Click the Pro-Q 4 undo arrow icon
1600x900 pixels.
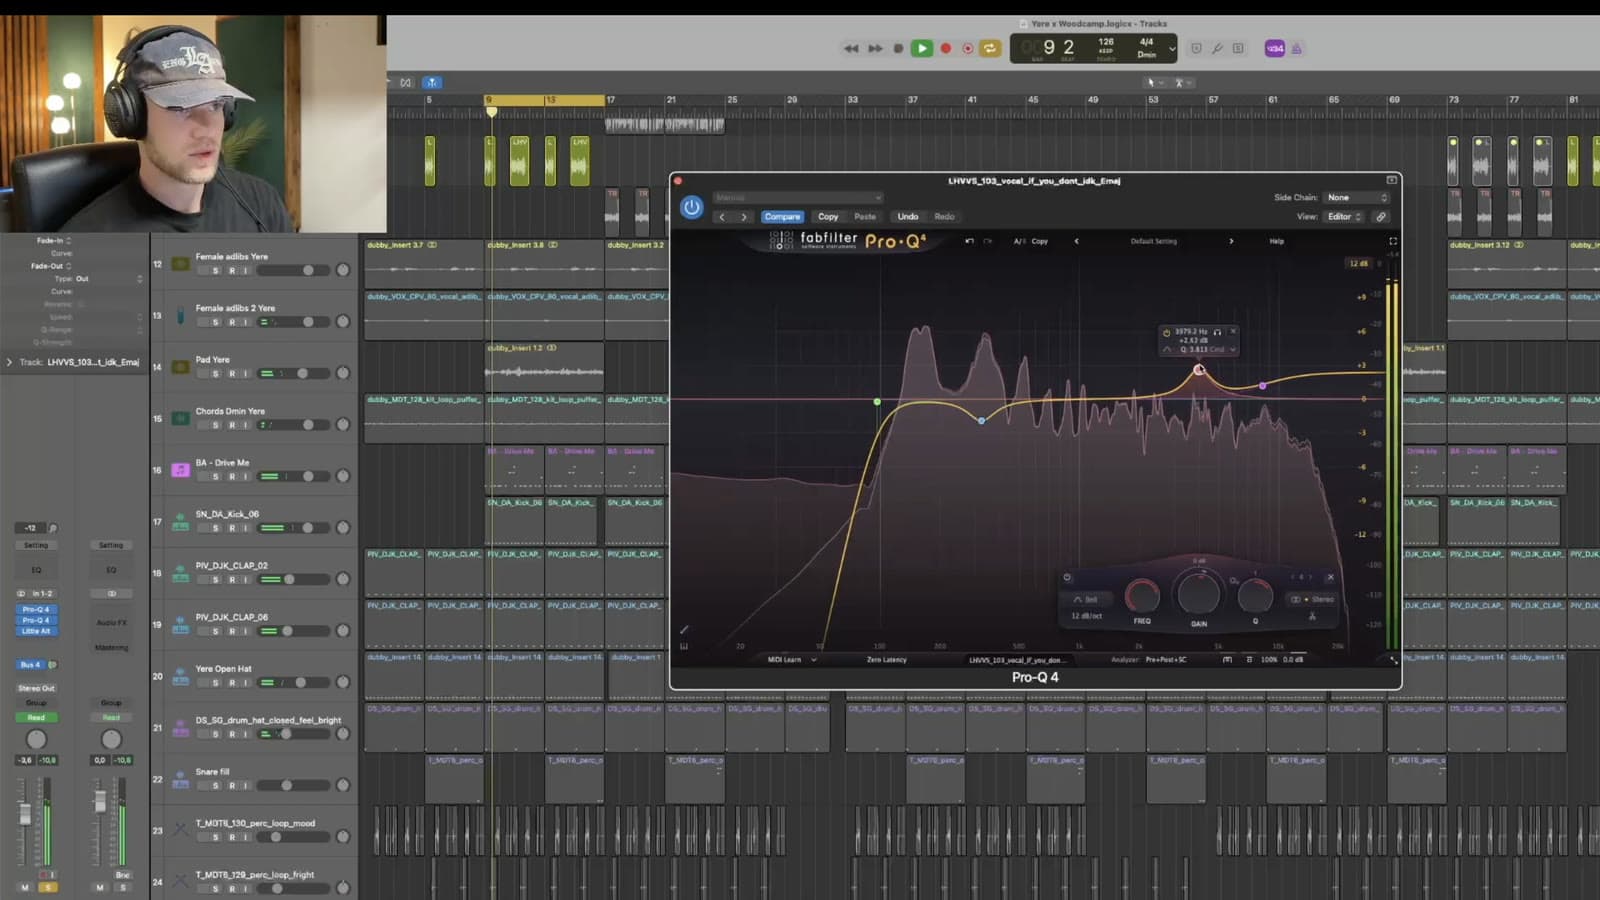[x=969, y=241]
